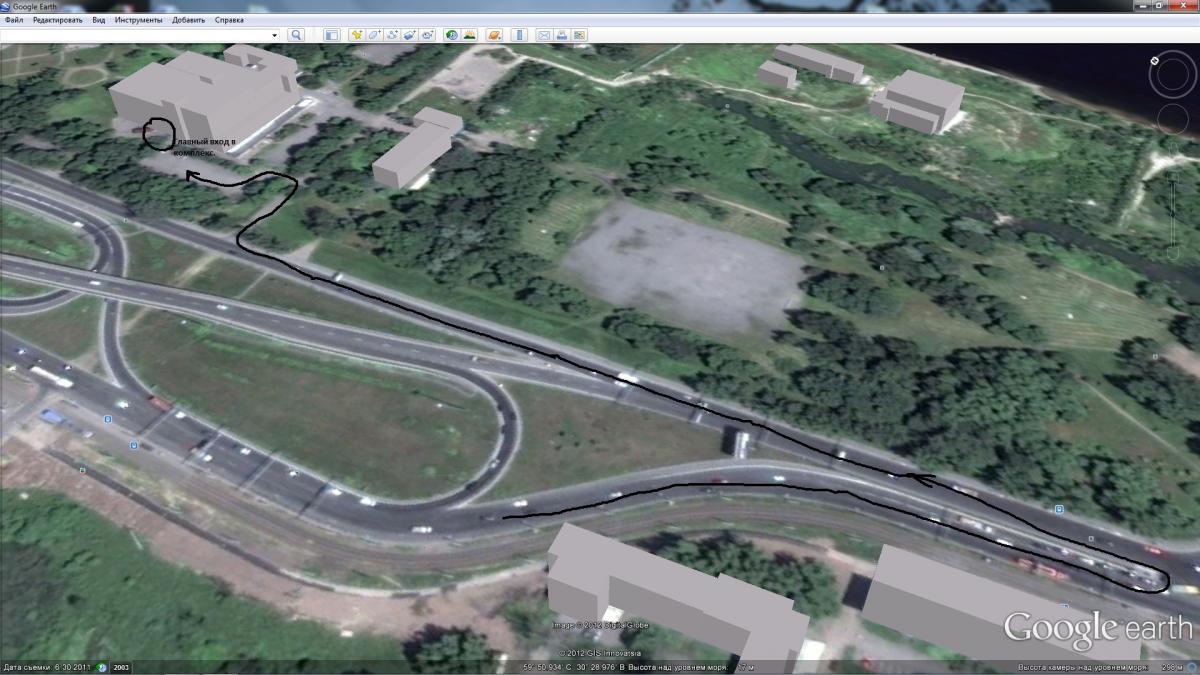Open the search history dropdown arrow
This screenshot has width=1200, height=675.
coord(275,35)
